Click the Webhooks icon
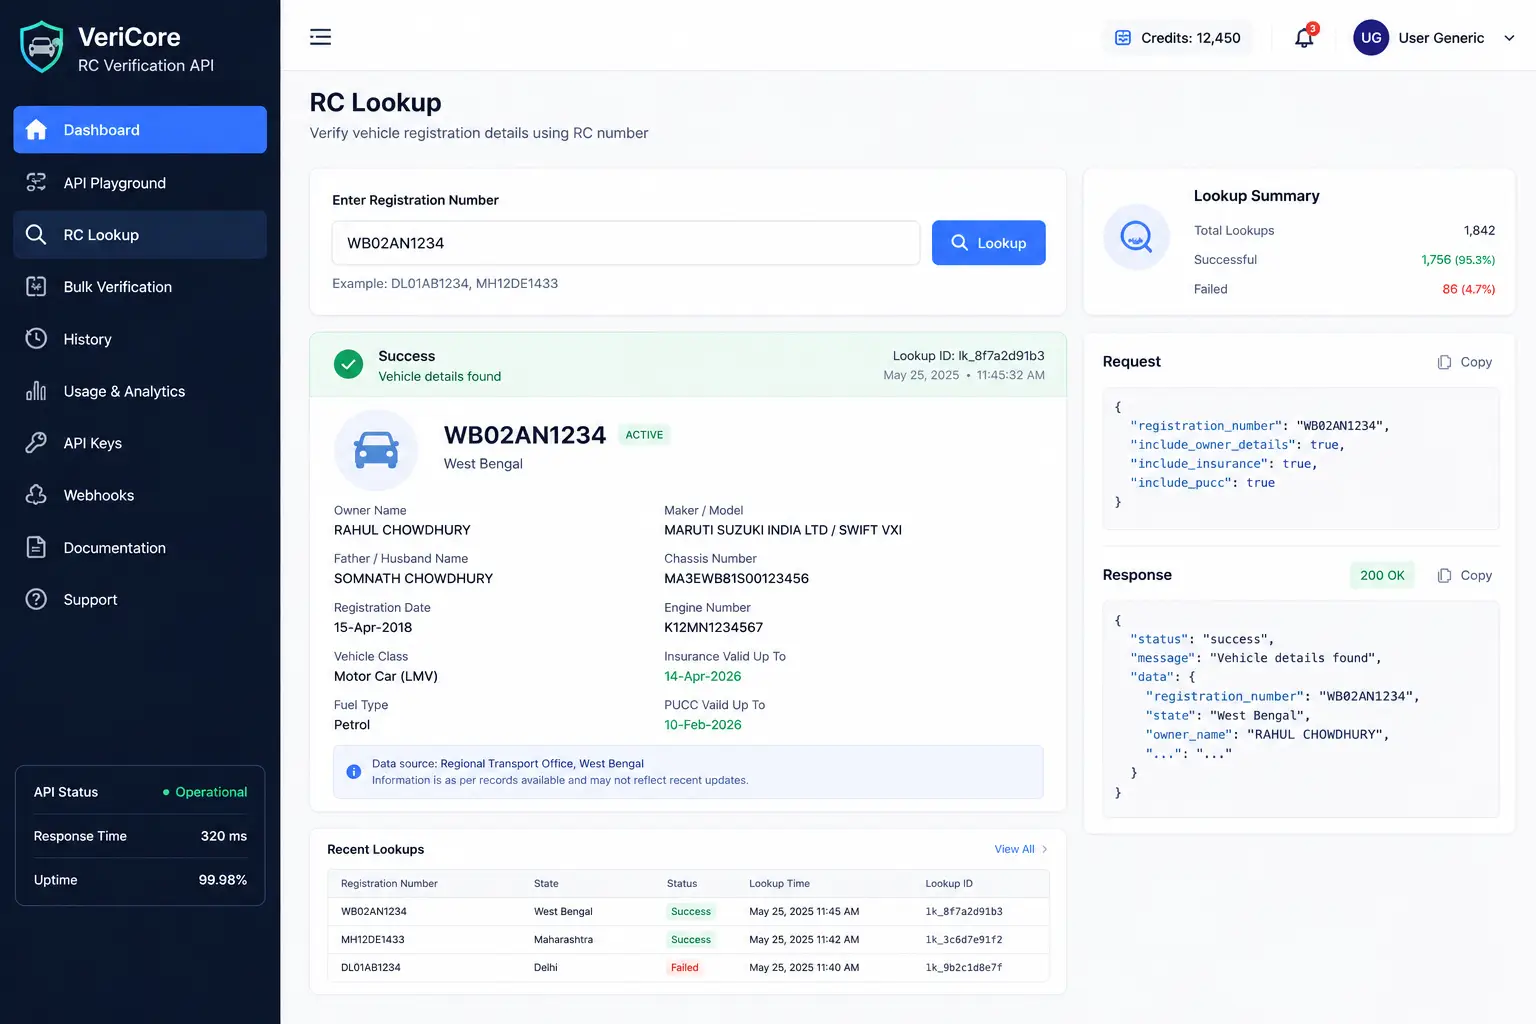The height and width of the screenshot is (1024, 1536). pos(36,495)
